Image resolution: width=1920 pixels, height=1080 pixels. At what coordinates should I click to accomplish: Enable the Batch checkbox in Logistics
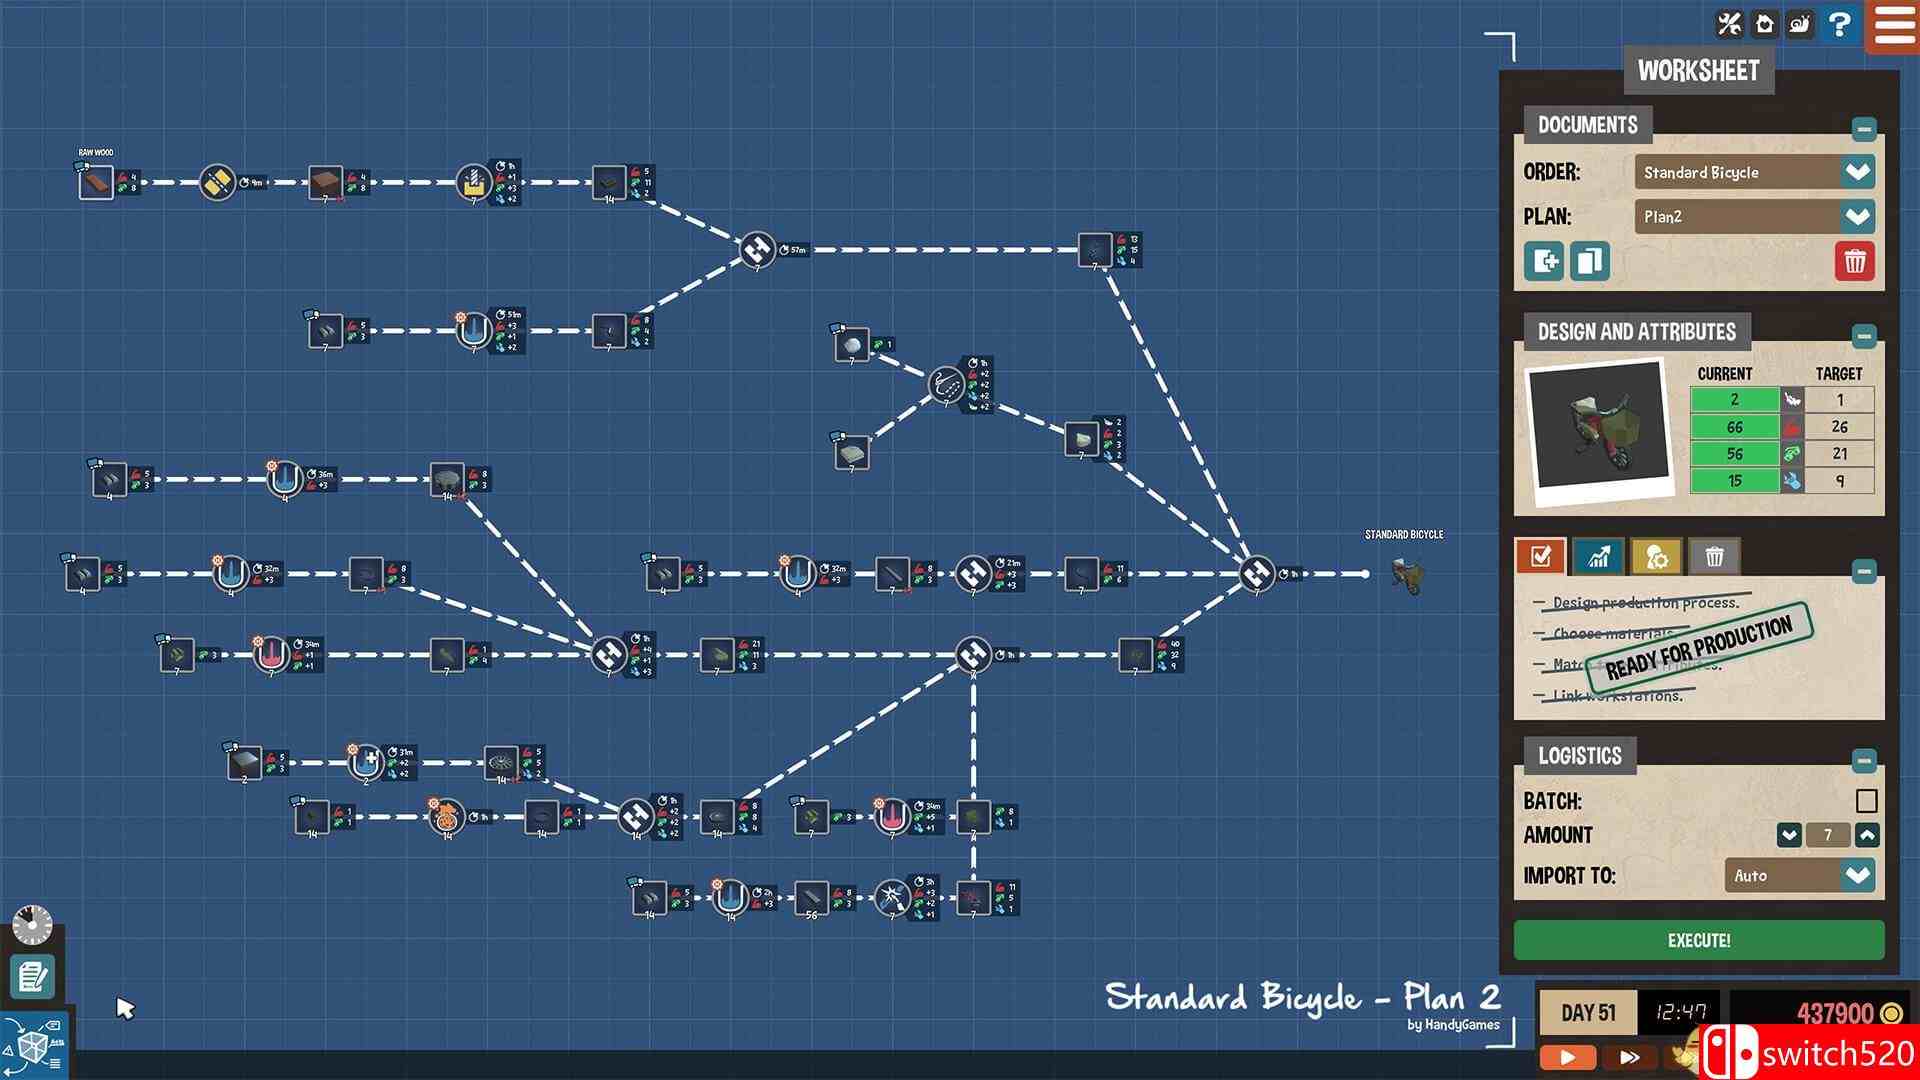pos(1866,800)
